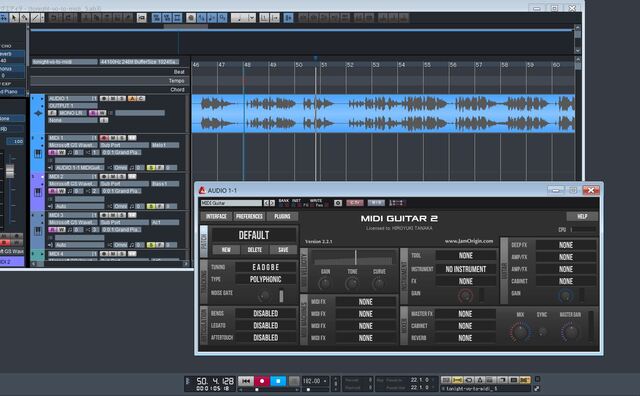Open REVERB slot in mixer section
The width and height of the screenshot is (640, 396).
[x=465, y=338]
